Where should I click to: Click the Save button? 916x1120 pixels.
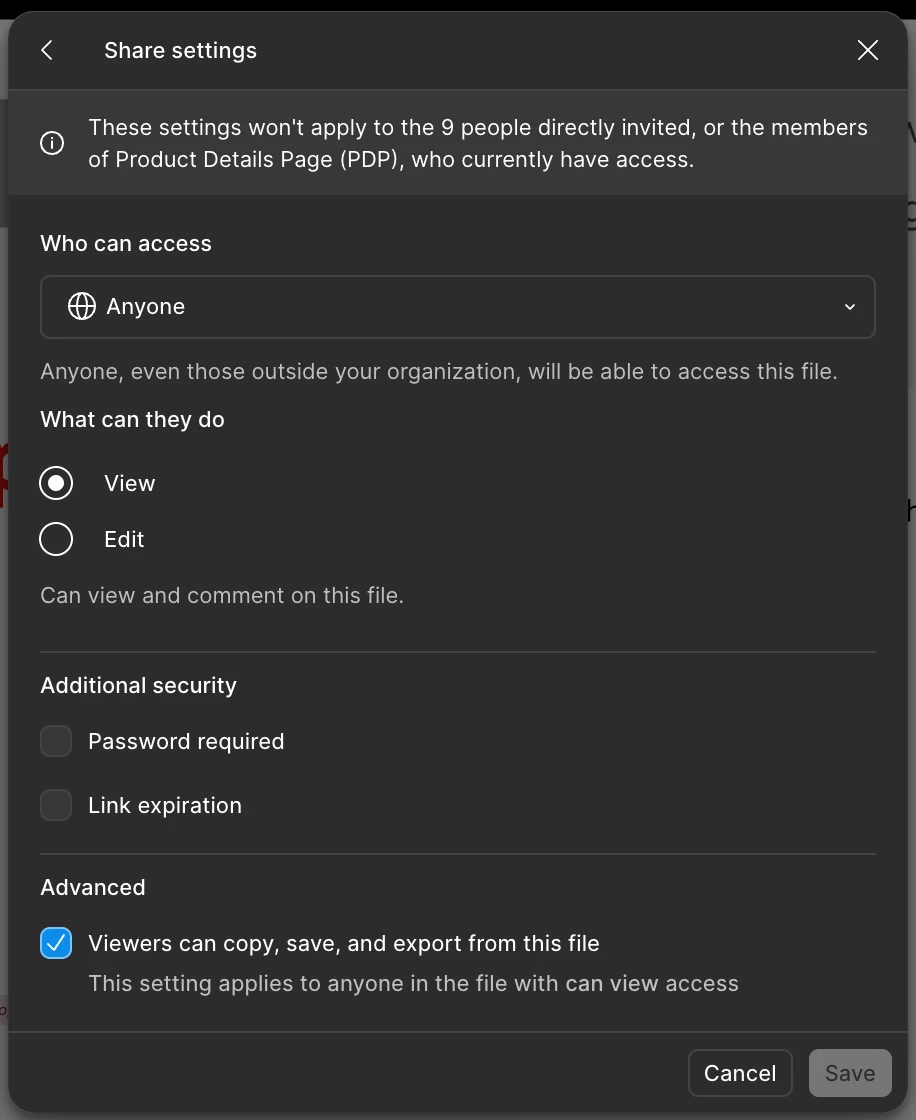point(850,1073)
